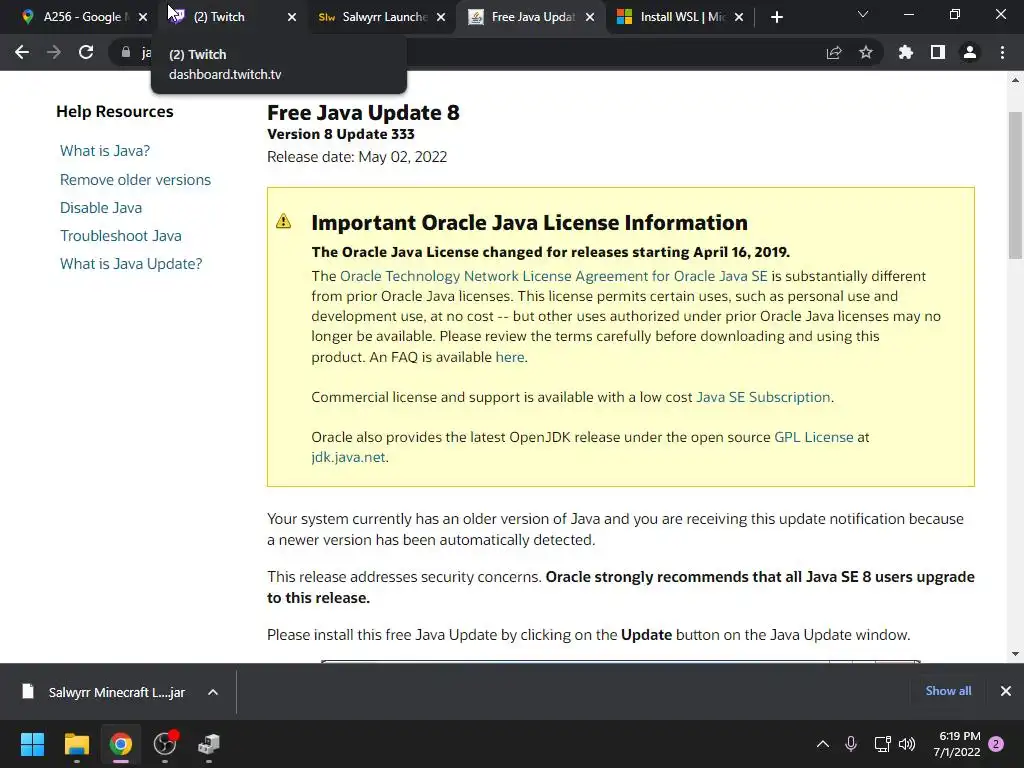Close the Twitch tab
The image size is (1024, 768).
[292, 17]
